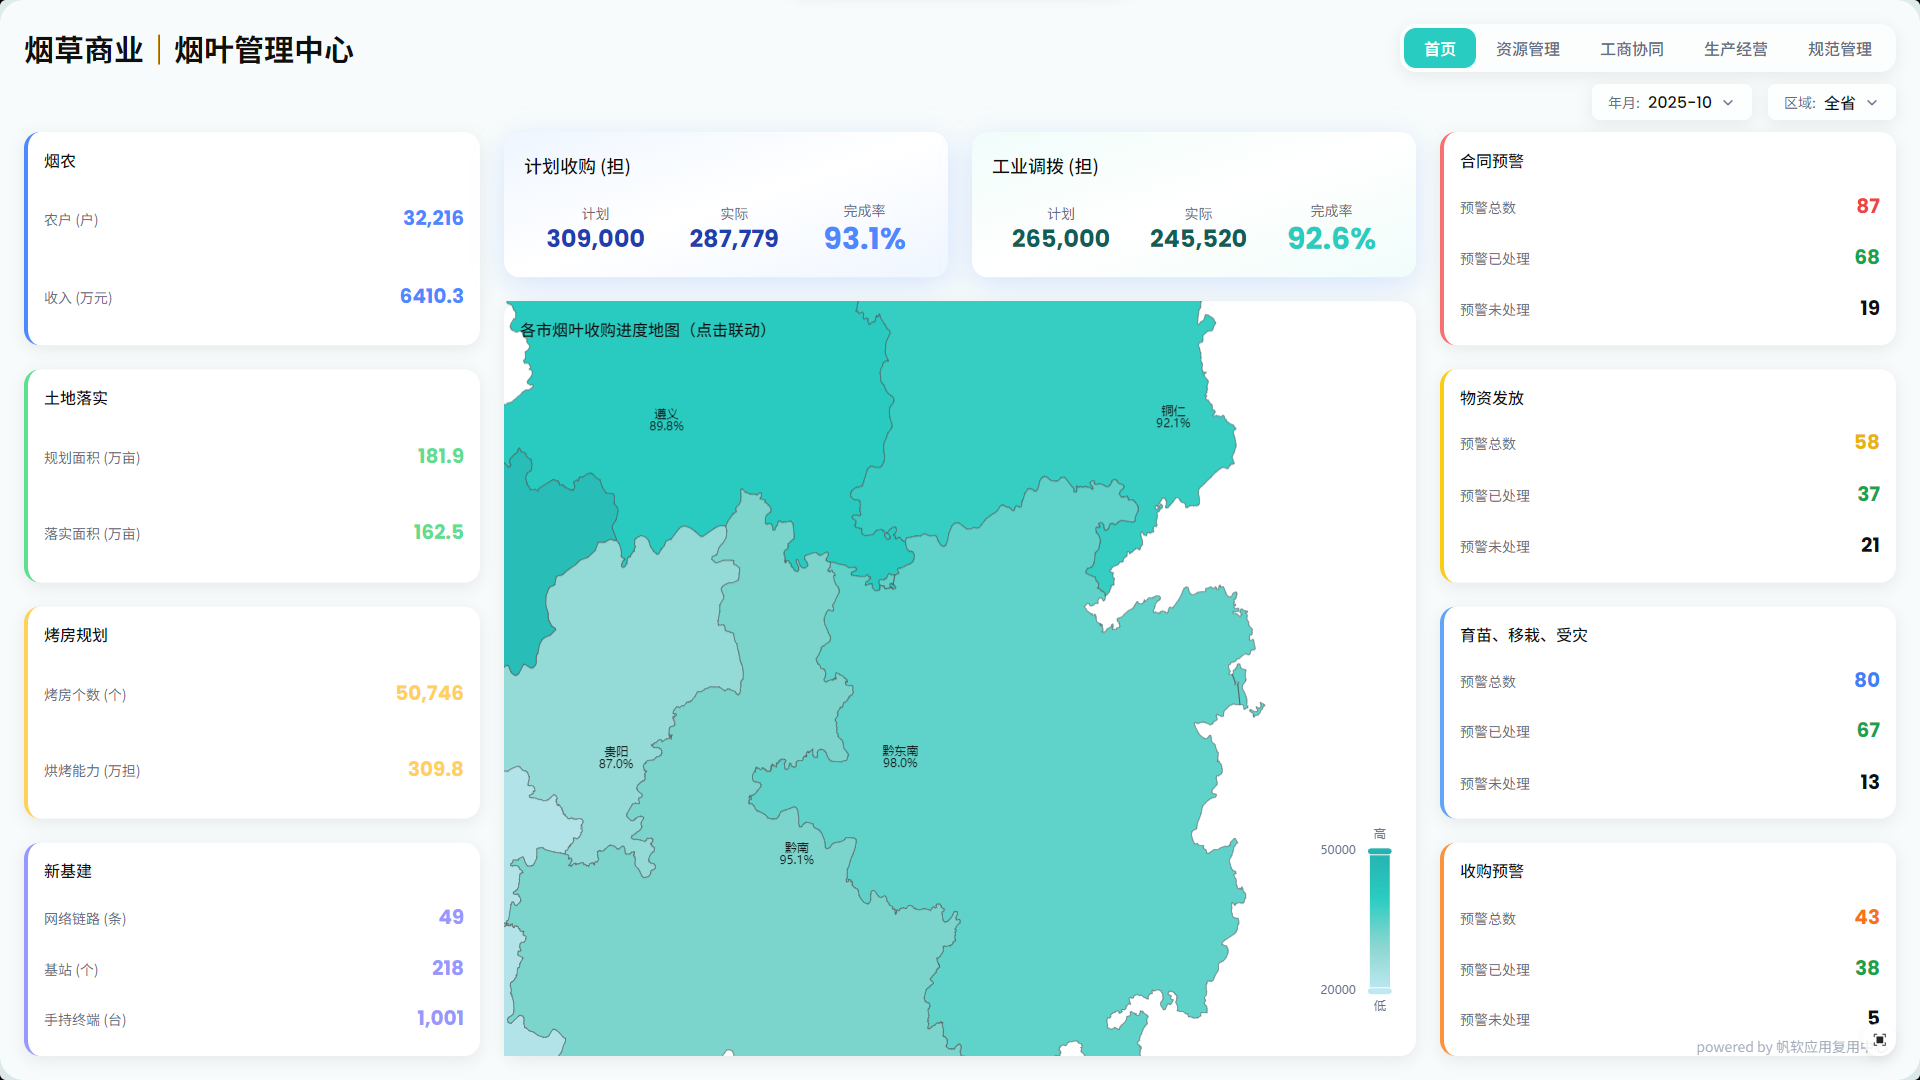Click the 贵阳 area on the map
1920x1080 pixels.
pyautogui.click(x=616, y=757)
